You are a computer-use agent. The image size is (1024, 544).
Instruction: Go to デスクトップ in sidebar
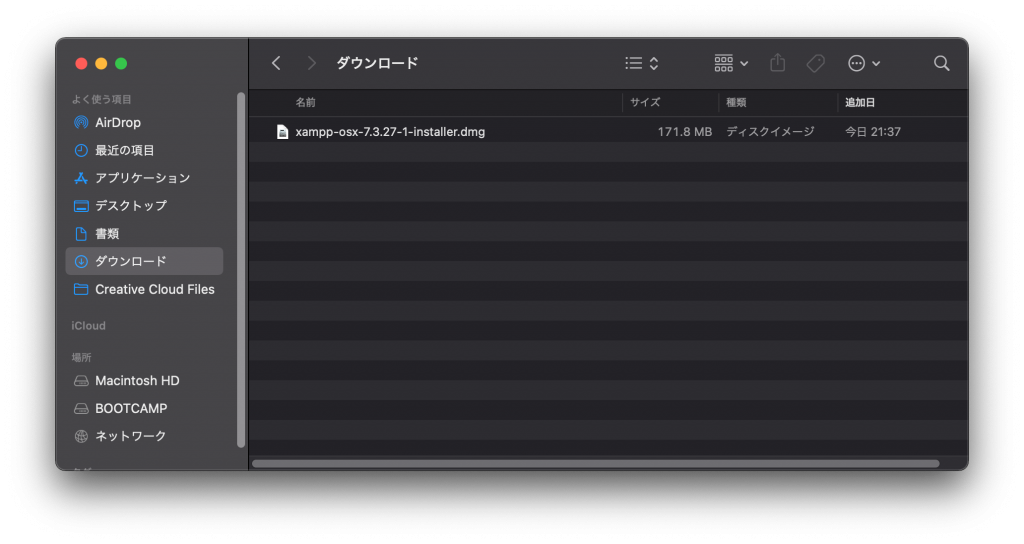click(130, 205)
